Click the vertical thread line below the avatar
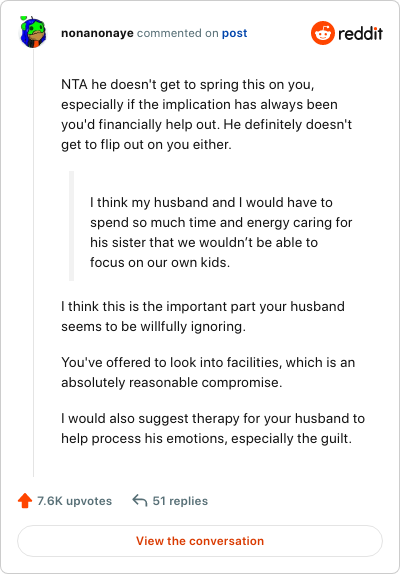This screenshot has width=400, height=574. (33, 262)
